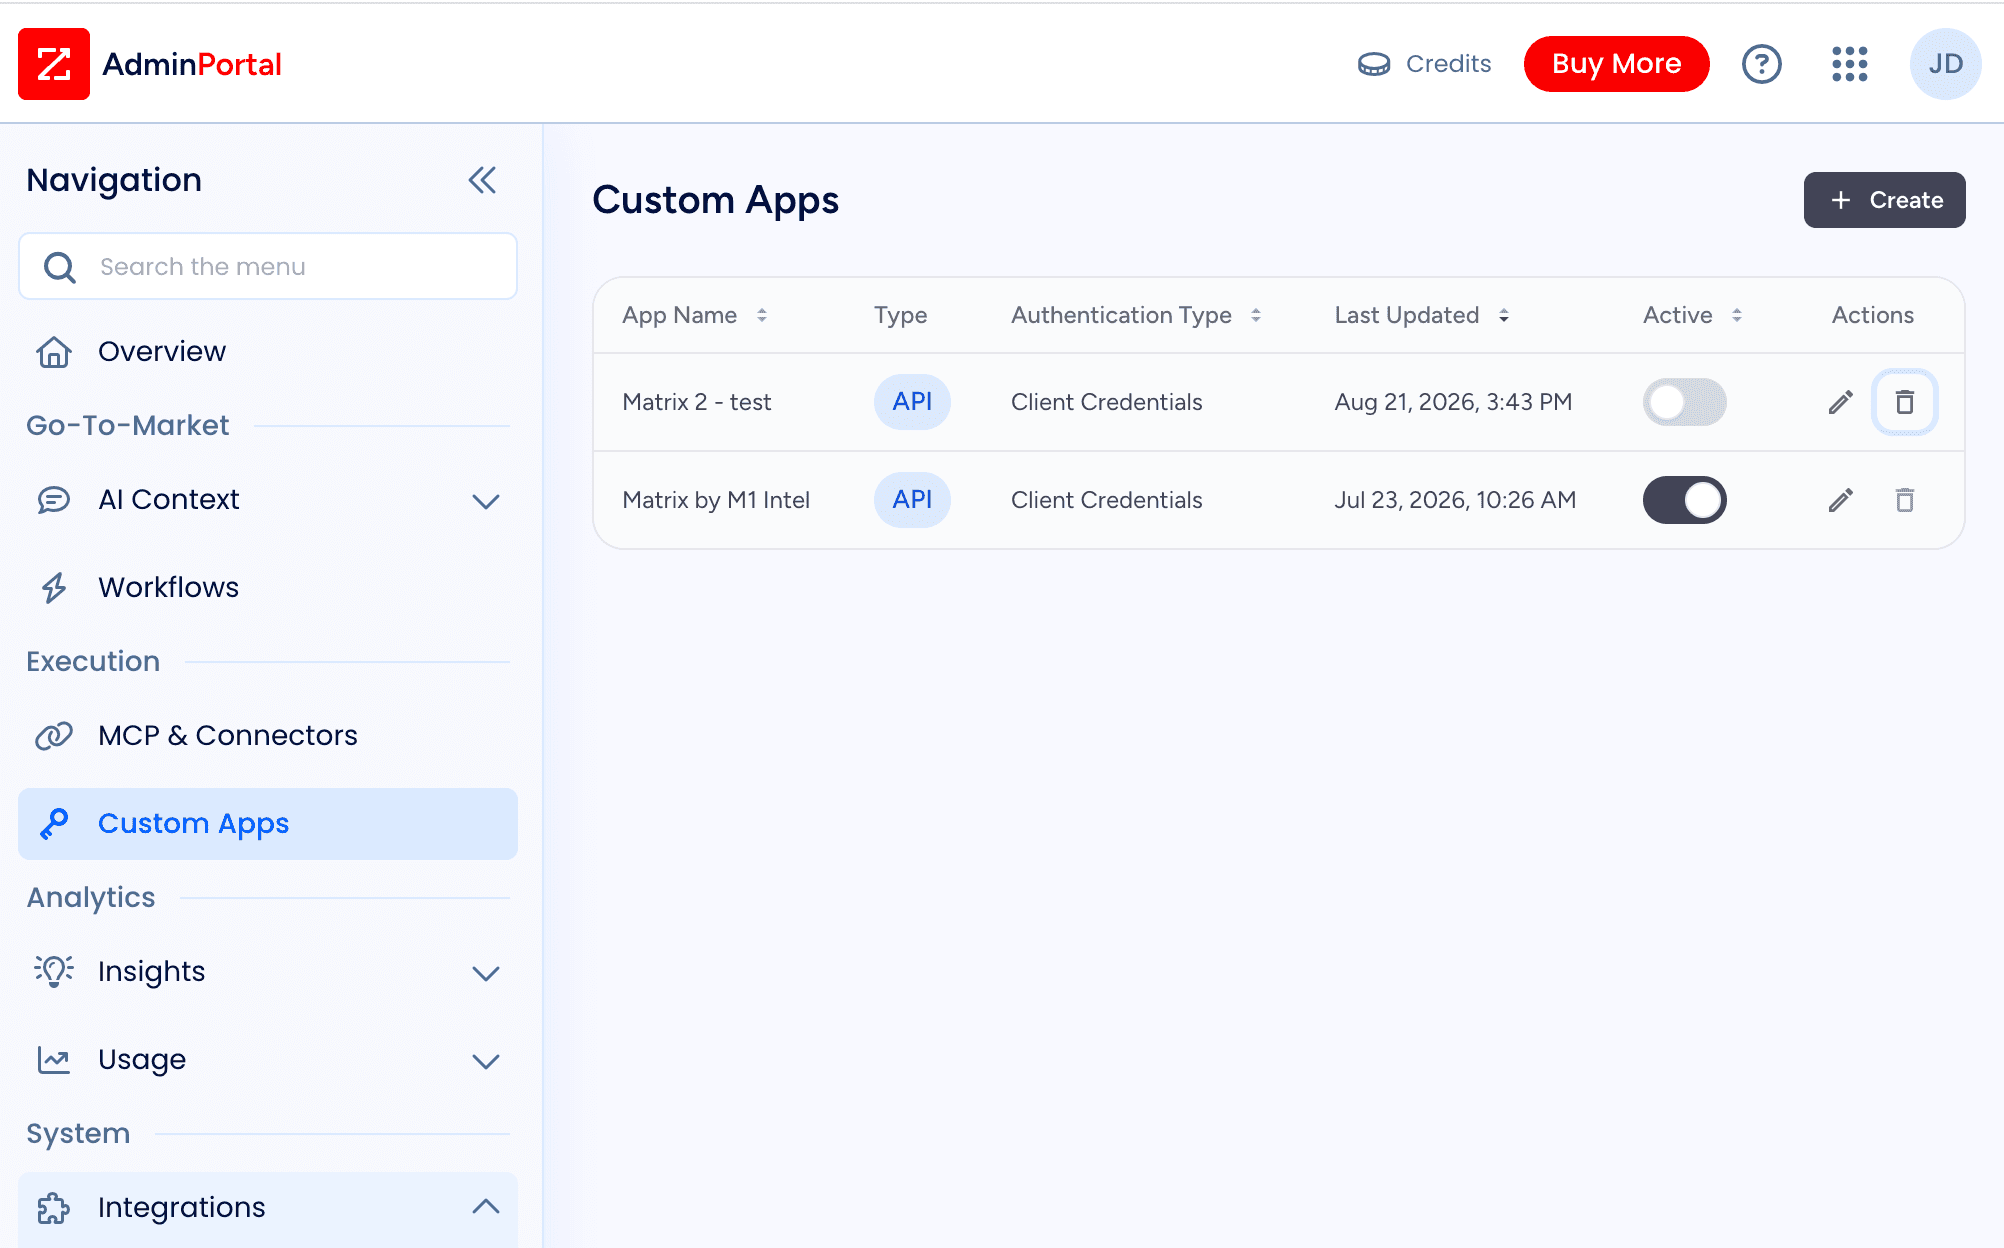Image resolution: width=2004 pixels, height=1248 pixels.
Task: Open the help question mark icon
Action: coord(1762,64)
